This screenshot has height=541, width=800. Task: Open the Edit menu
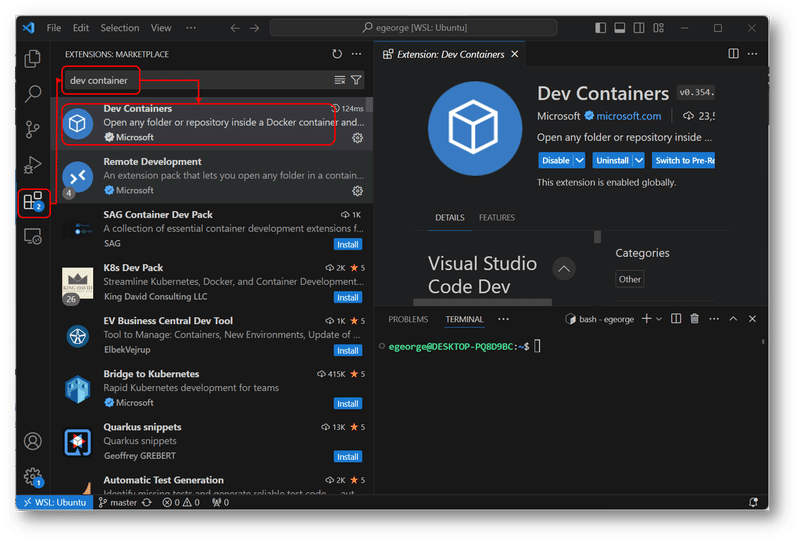pyautogui.click(x=81, y=28)
